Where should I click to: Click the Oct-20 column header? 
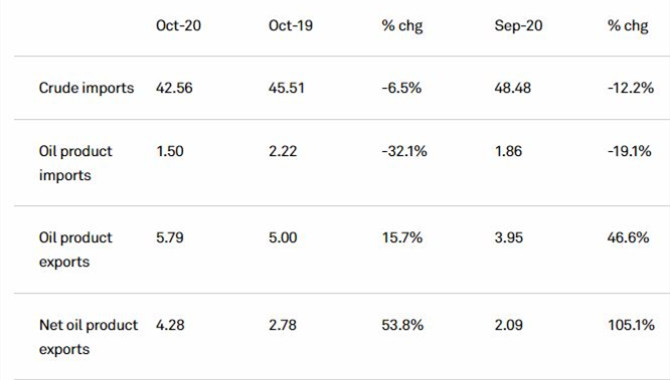click(x=178, y=26)
